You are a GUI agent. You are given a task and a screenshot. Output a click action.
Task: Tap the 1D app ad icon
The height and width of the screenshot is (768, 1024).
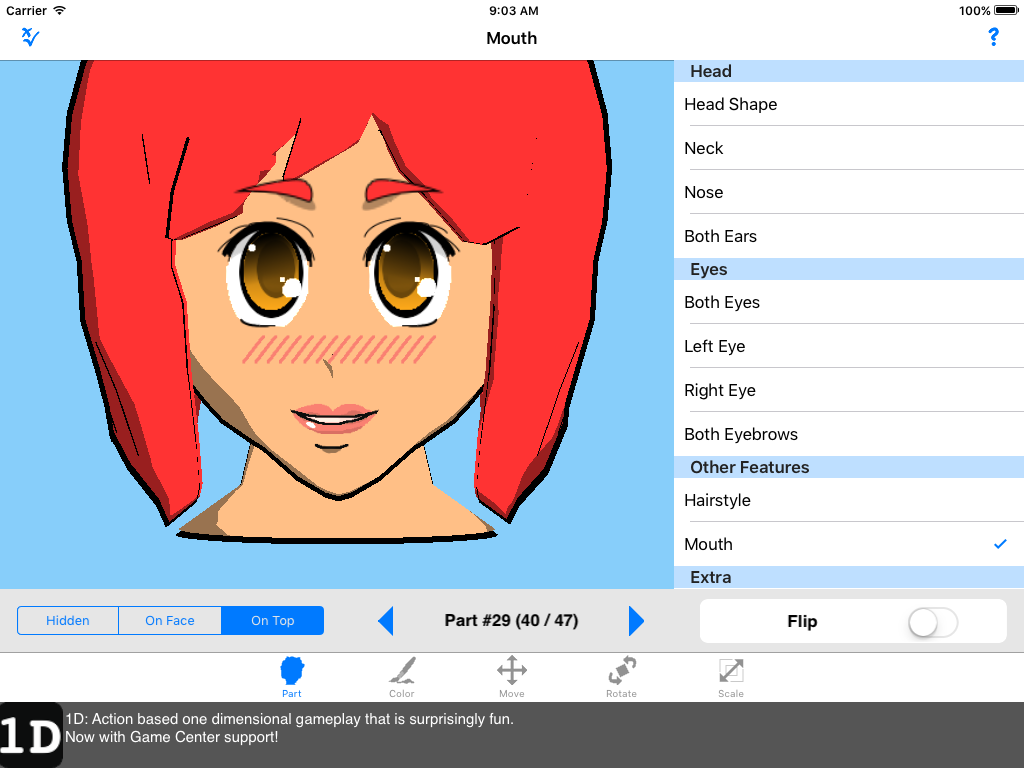point(31,735)
